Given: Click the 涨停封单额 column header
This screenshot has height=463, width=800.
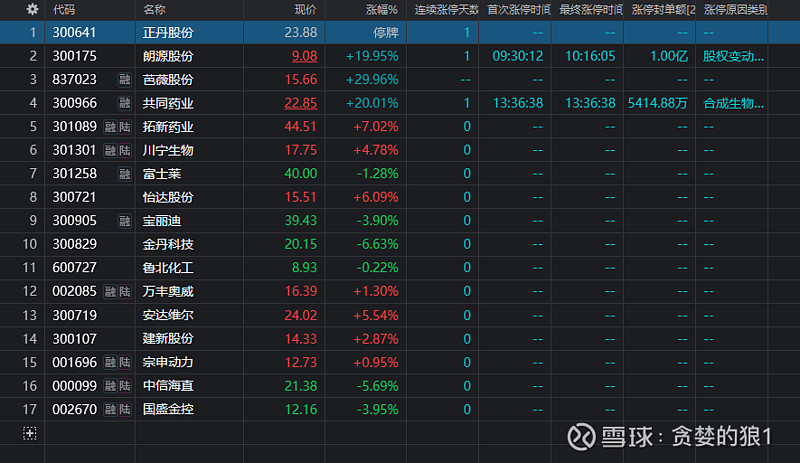Looking at the screenshot, I should [x=663, y=10].
